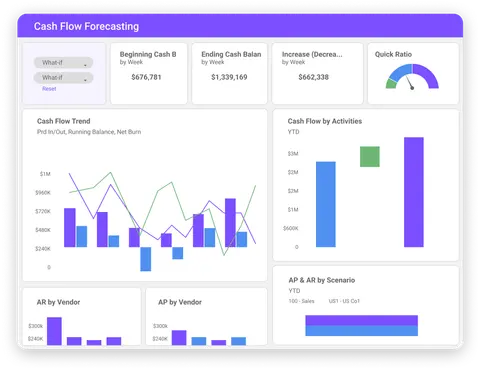
Task: Click the tall purple bar in Cash Flow by Activities
Action: pyautogui.click(x=414, y=192)
